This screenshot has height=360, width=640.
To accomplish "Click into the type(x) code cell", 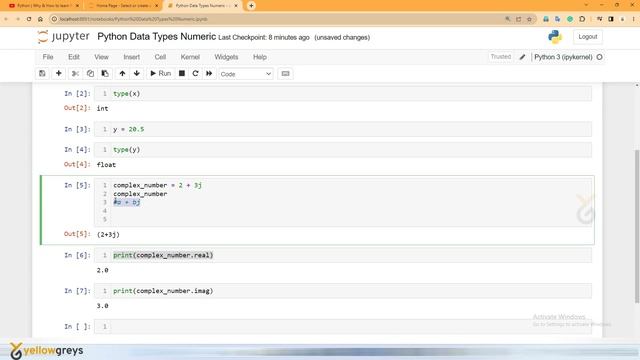I will (342, 93).
